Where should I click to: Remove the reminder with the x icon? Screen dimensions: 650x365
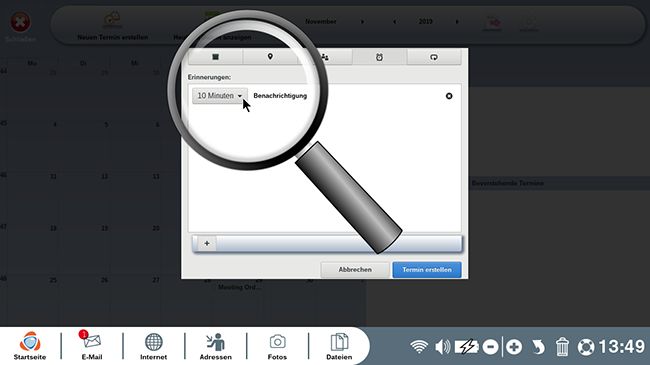tap(449, 96)
